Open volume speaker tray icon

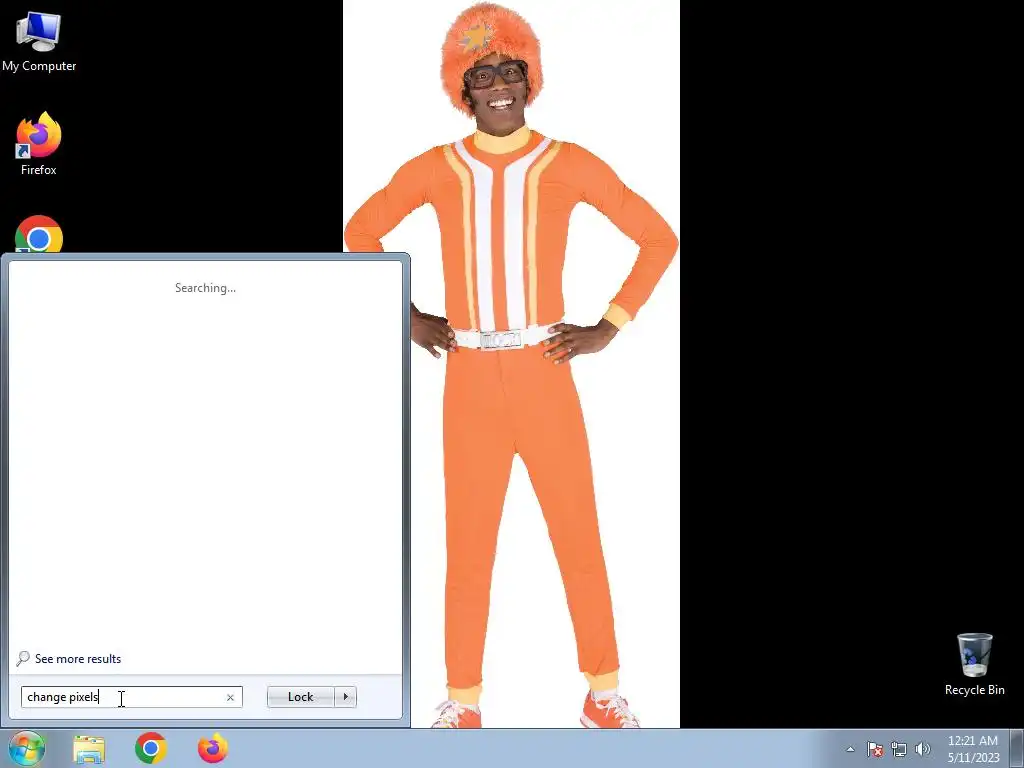tap(922, 749)
